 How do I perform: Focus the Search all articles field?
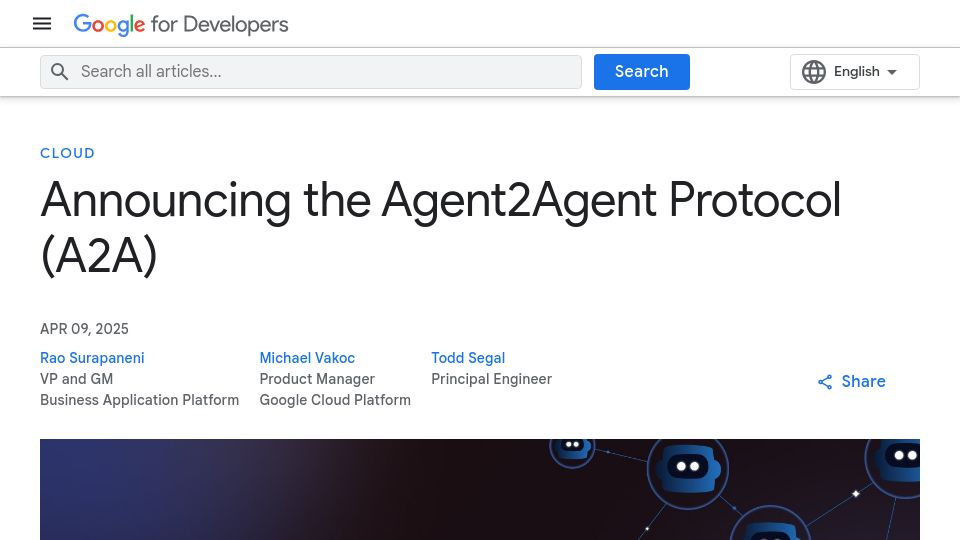(x=311, y=72)
